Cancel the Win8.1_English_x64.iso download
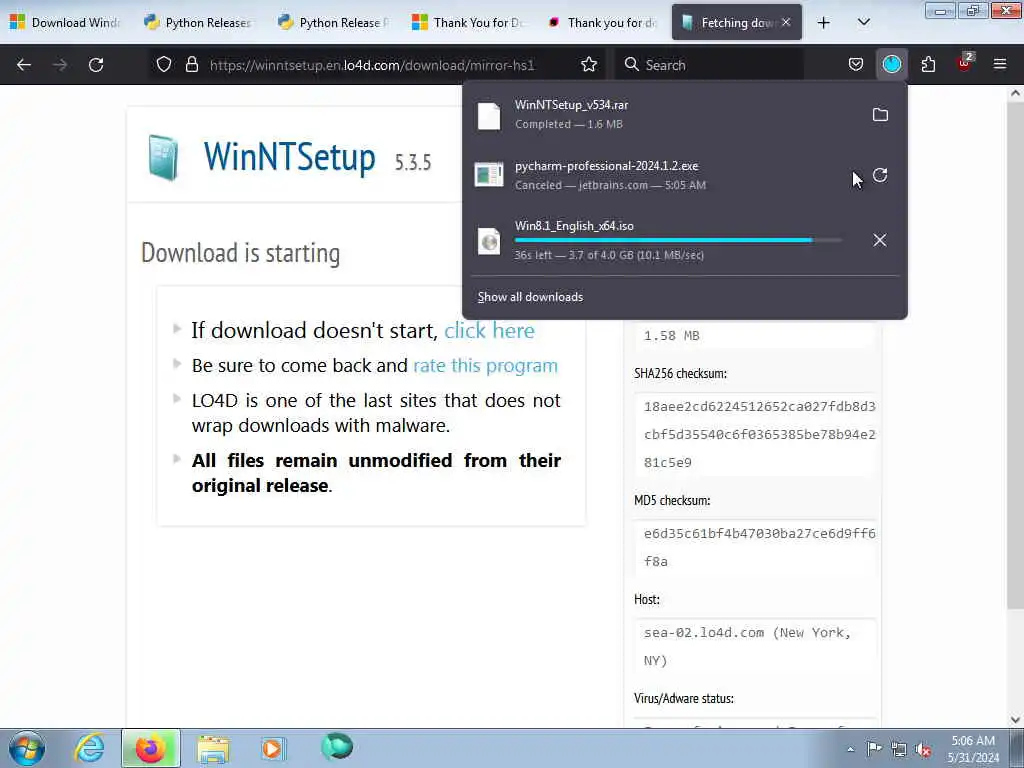1024x768 pixels. coord(880,240)
